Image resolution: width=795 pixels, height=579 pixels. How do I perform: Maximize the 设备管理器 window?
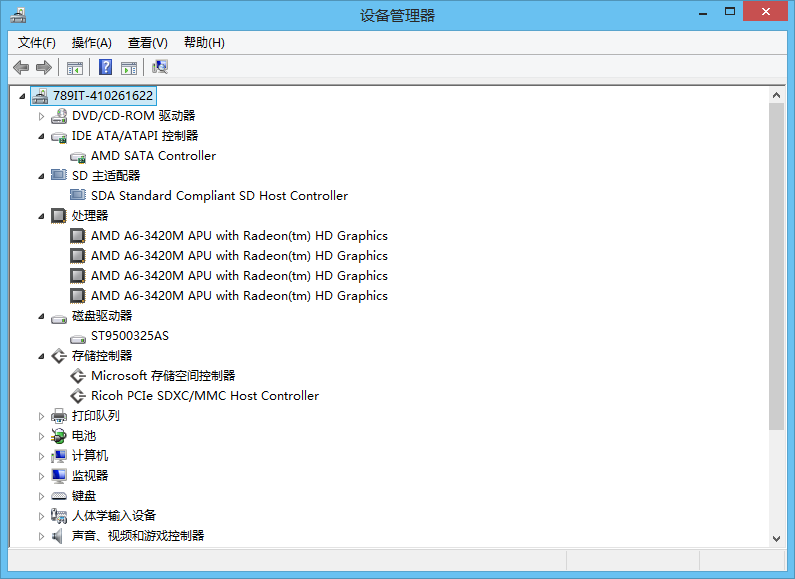tap(730, 11)
